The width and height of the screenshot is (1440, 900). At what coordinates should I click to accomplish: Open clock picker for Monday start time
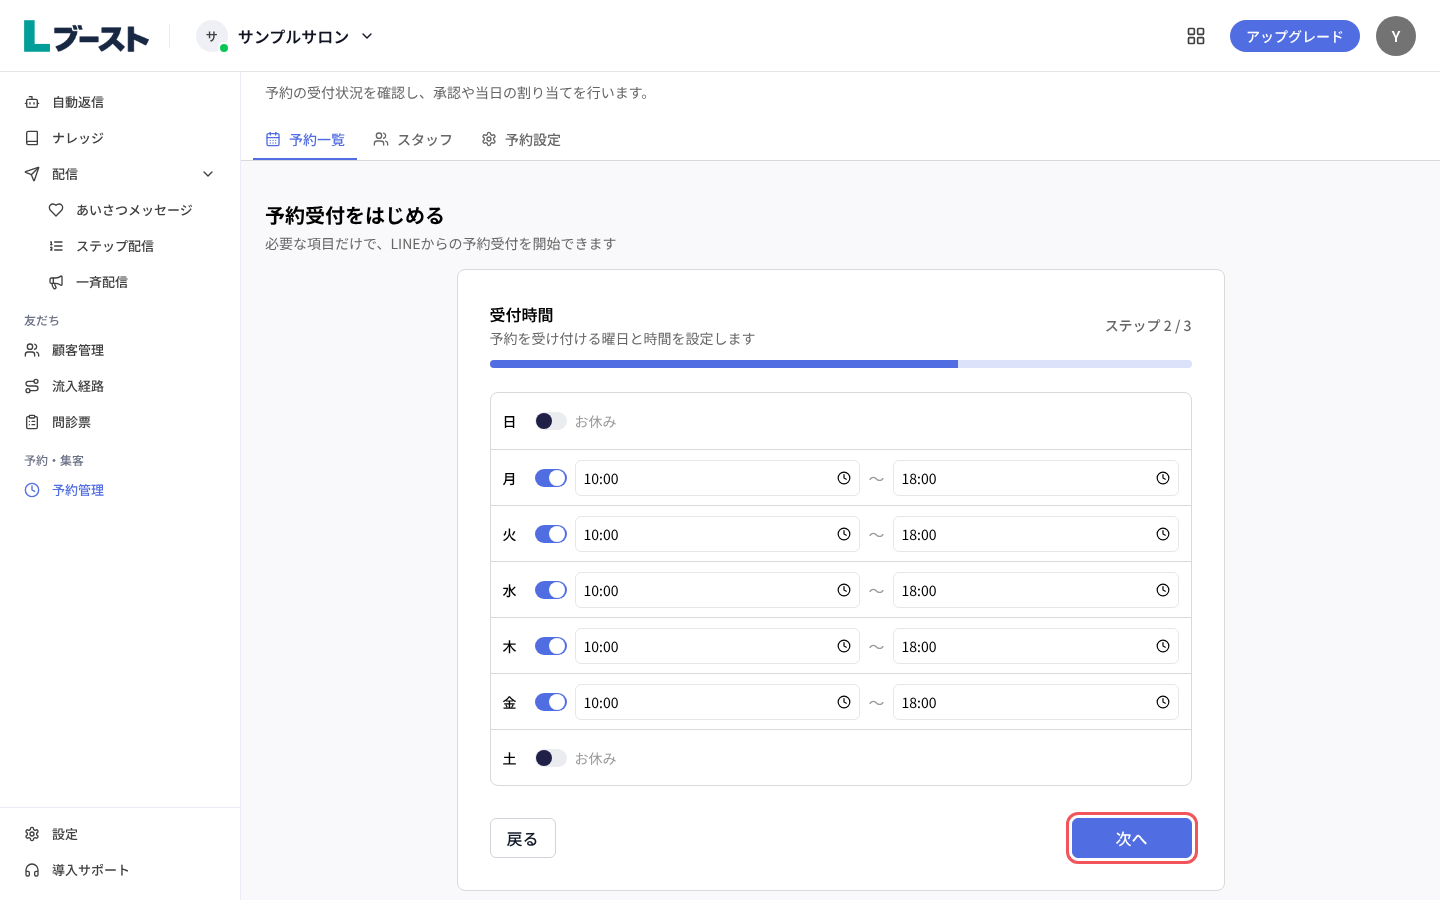point(844,478)
